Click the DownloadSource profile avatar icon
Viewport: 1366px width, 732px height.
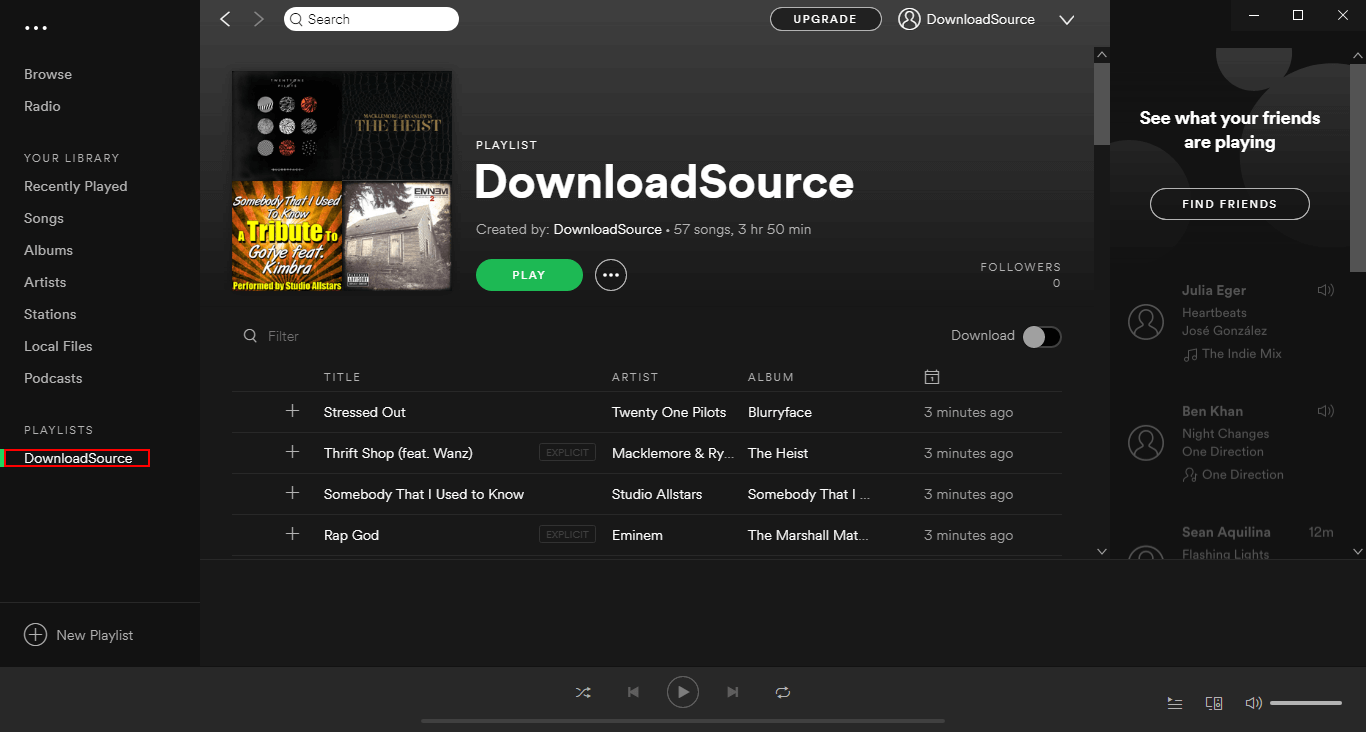tap(909, 19)
